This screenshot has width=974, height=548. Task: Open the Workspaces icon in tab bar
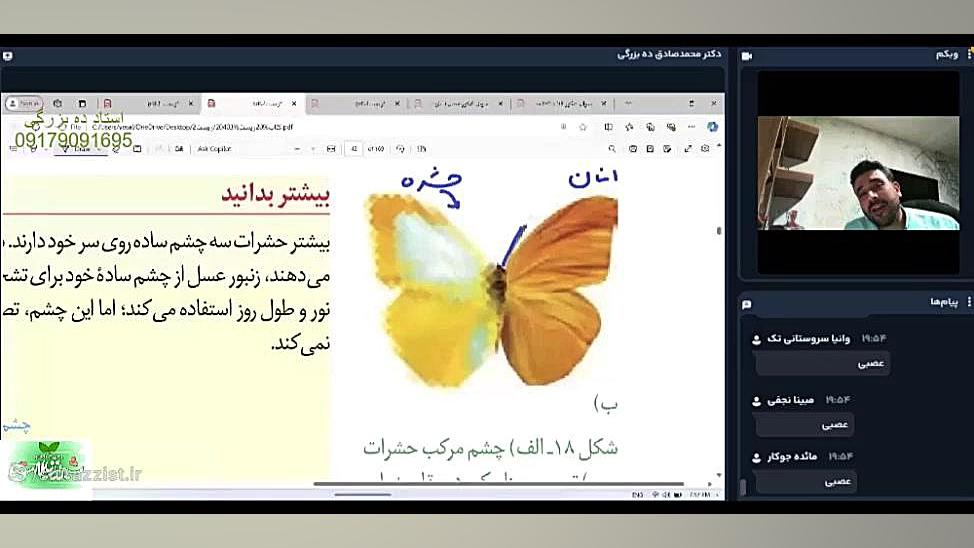coord(58,103)
